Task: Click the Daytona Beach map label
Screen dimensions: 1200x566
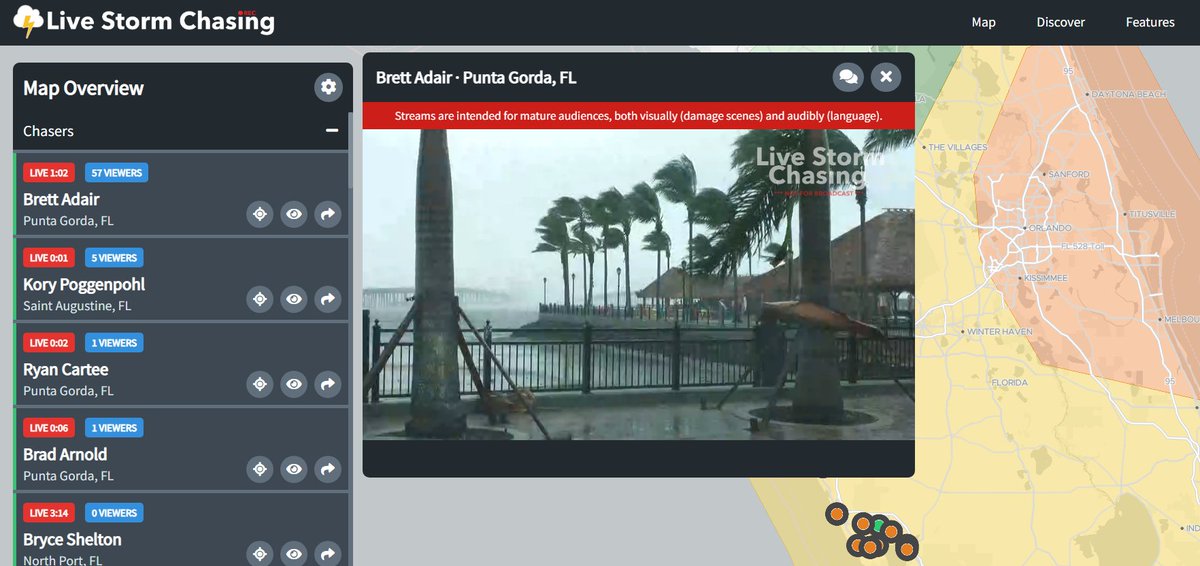Action: 1130,94
